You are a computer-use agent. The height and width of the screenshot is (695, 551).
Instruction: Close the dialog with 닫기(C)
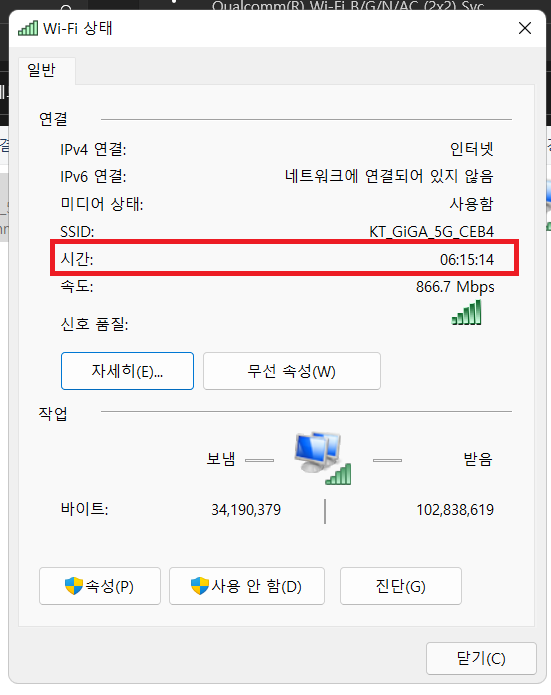481,658
